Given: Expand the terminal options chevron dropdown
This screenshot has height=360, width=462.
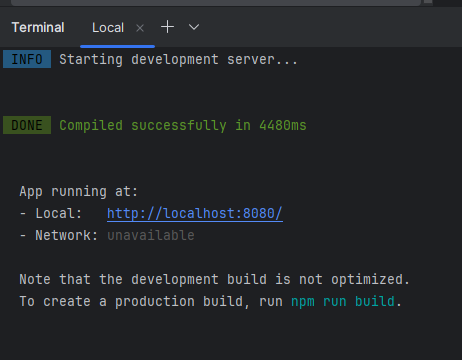Looking at the screenshot, I should [x=194, y=27].
